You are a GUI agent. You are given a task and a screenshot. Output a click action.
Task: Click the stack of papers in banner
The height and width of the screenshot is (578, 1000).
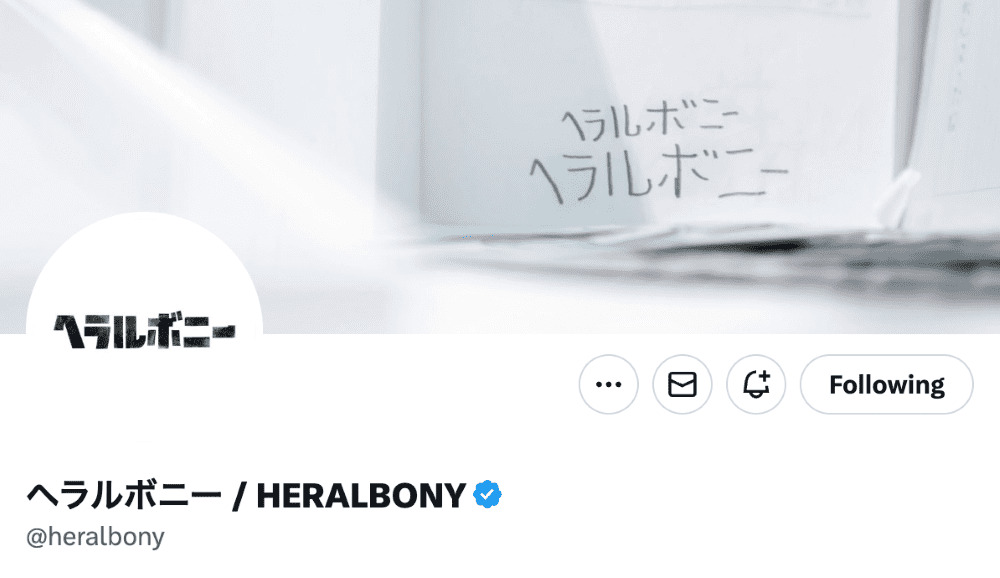[702, 250]
